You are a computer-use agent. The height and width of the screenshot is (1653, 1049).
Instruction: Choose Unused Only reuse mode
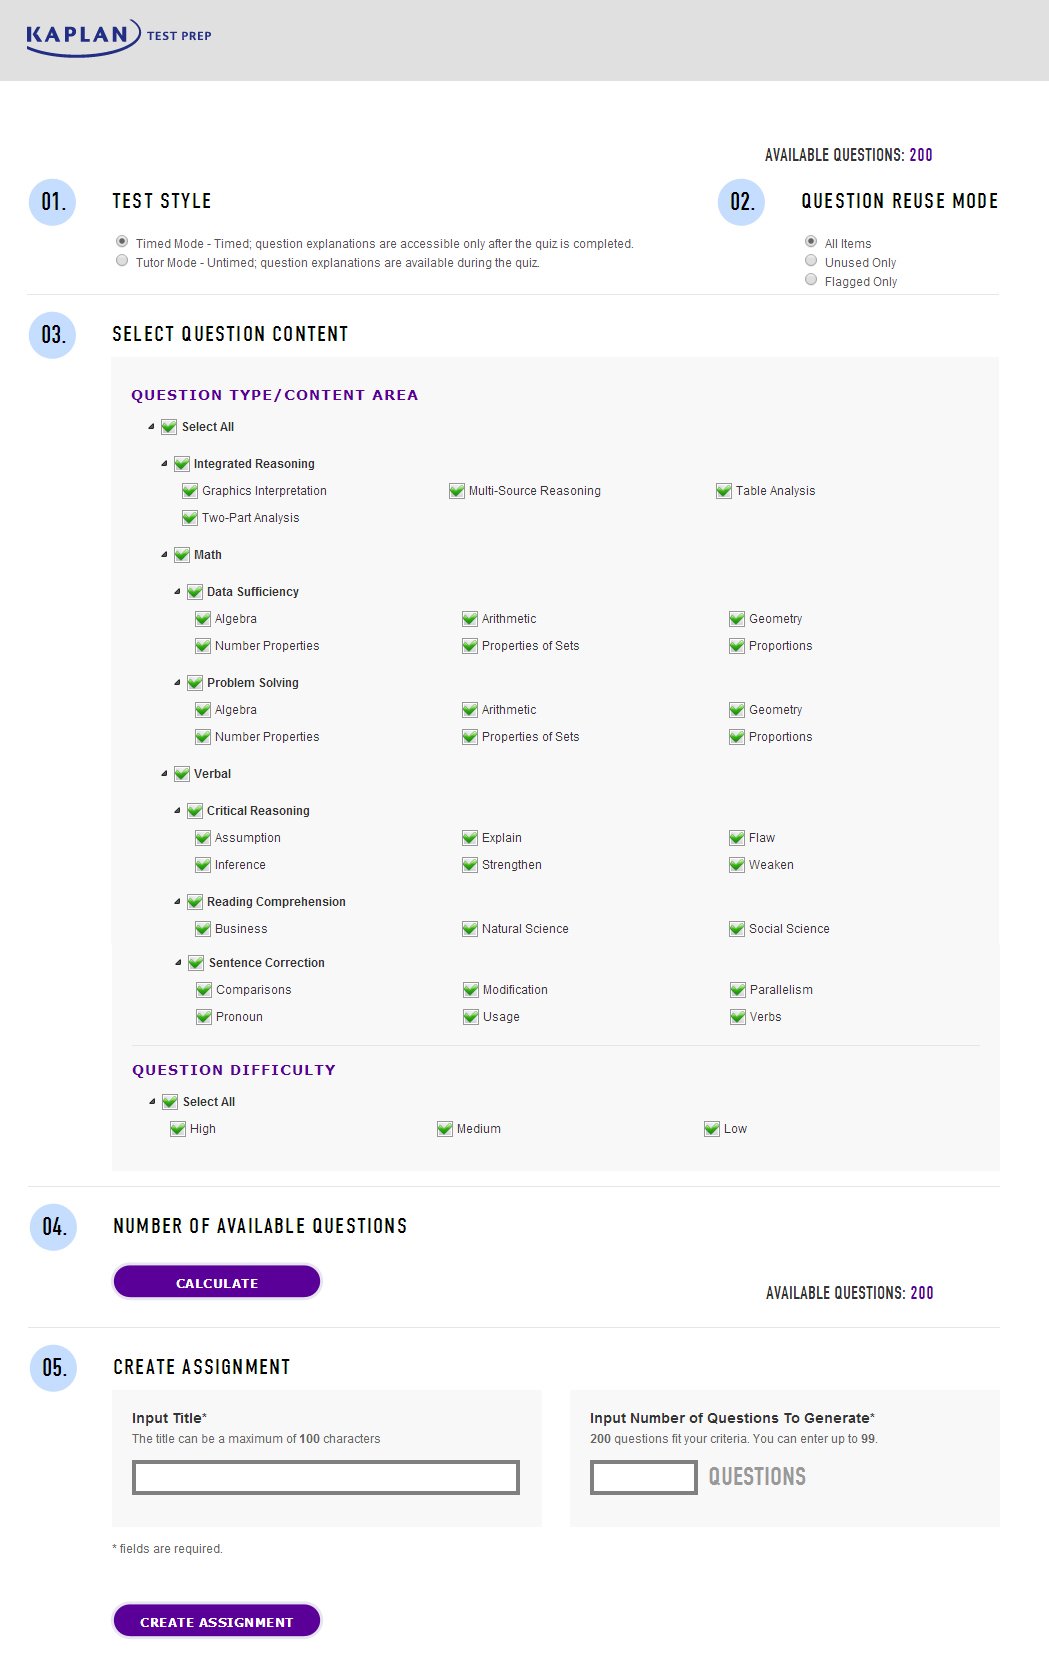click(811, 261)
